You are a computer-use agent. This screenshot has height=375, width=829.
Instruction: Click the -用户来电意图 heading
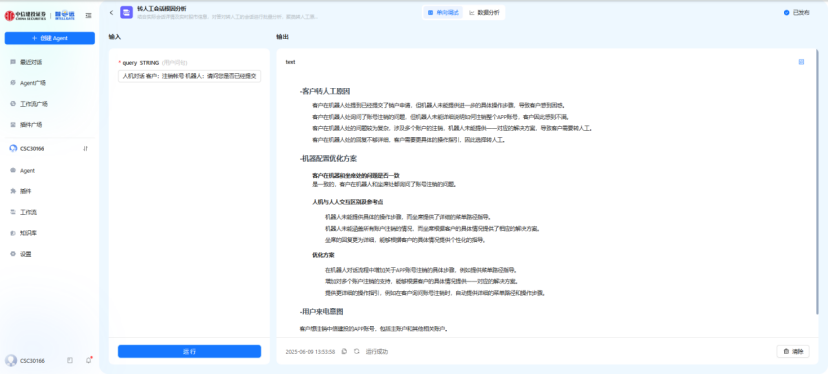click(x=321, y=312)
